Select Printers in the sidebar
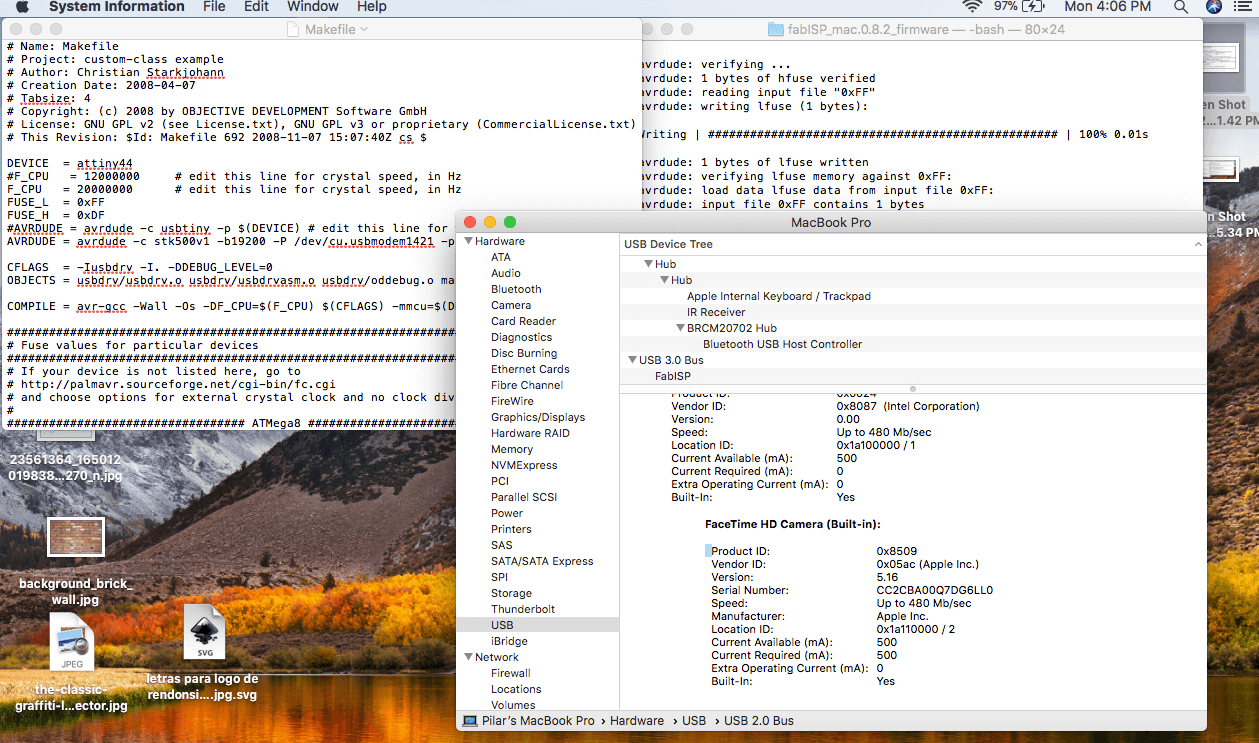Image resolution: width=1259 pixels, height=743 pixels. click(511, 529)
